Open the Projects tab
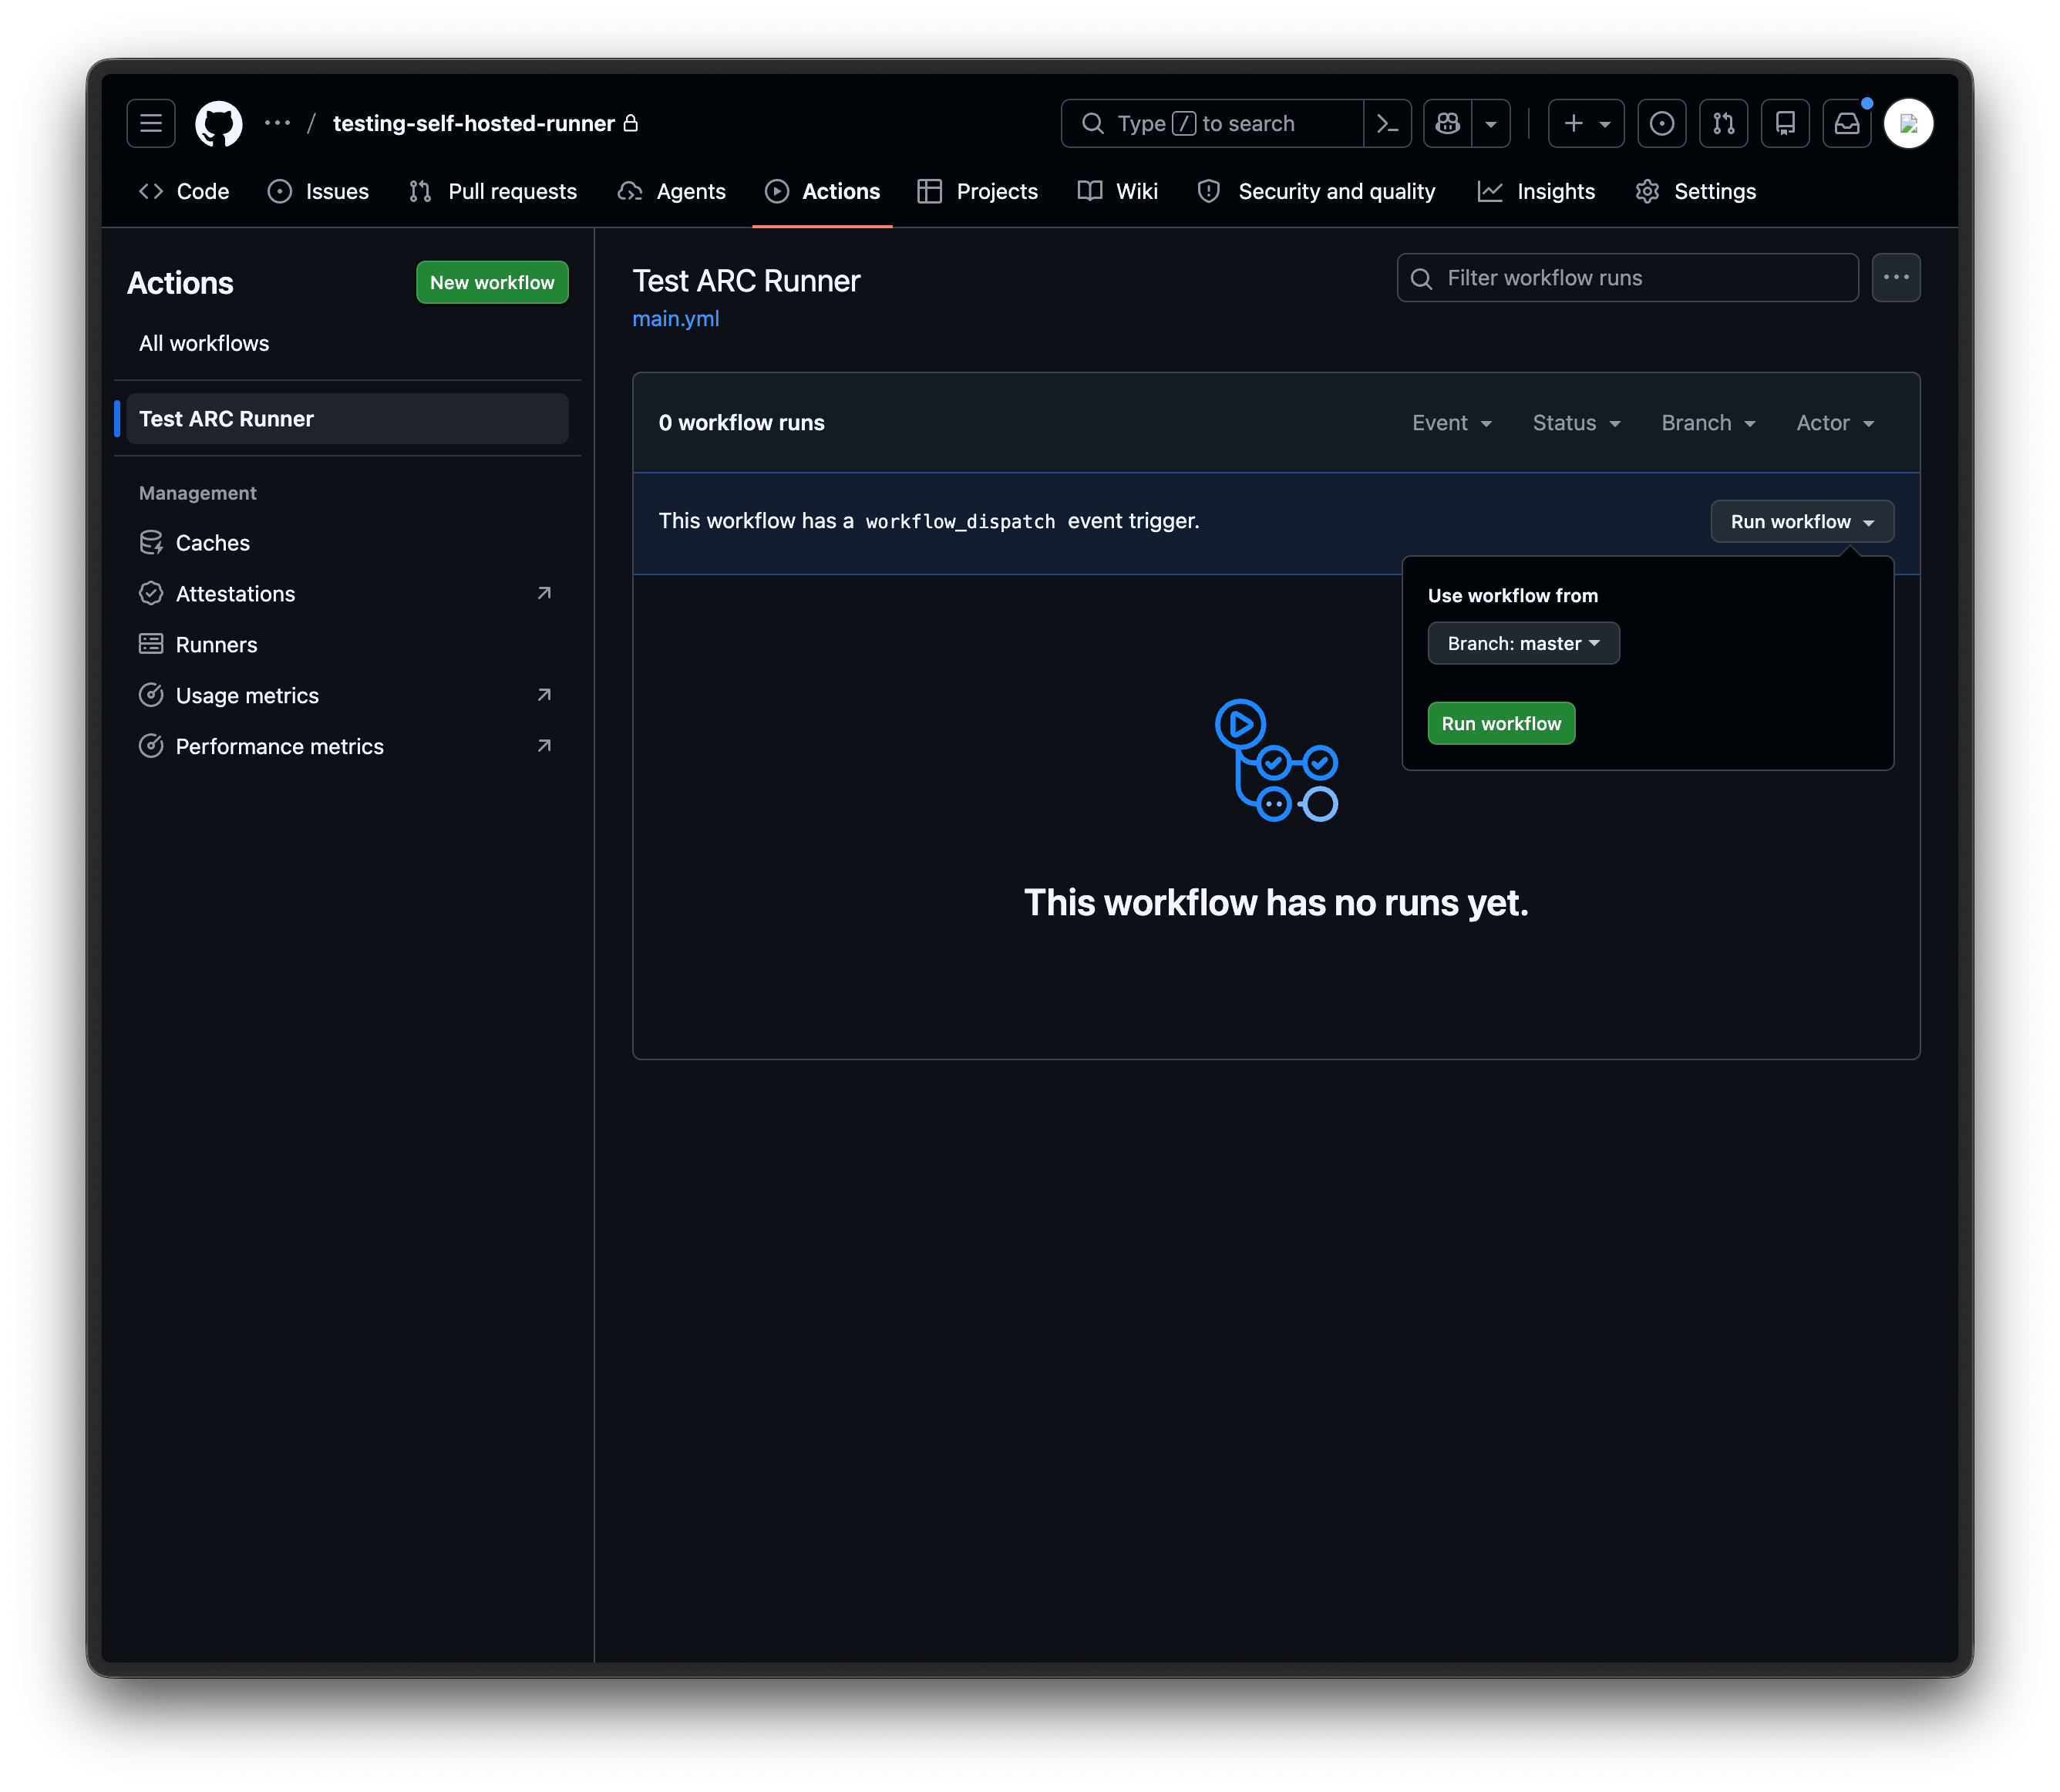This screenshot has width=2060, height=1792. pos(978,191)
